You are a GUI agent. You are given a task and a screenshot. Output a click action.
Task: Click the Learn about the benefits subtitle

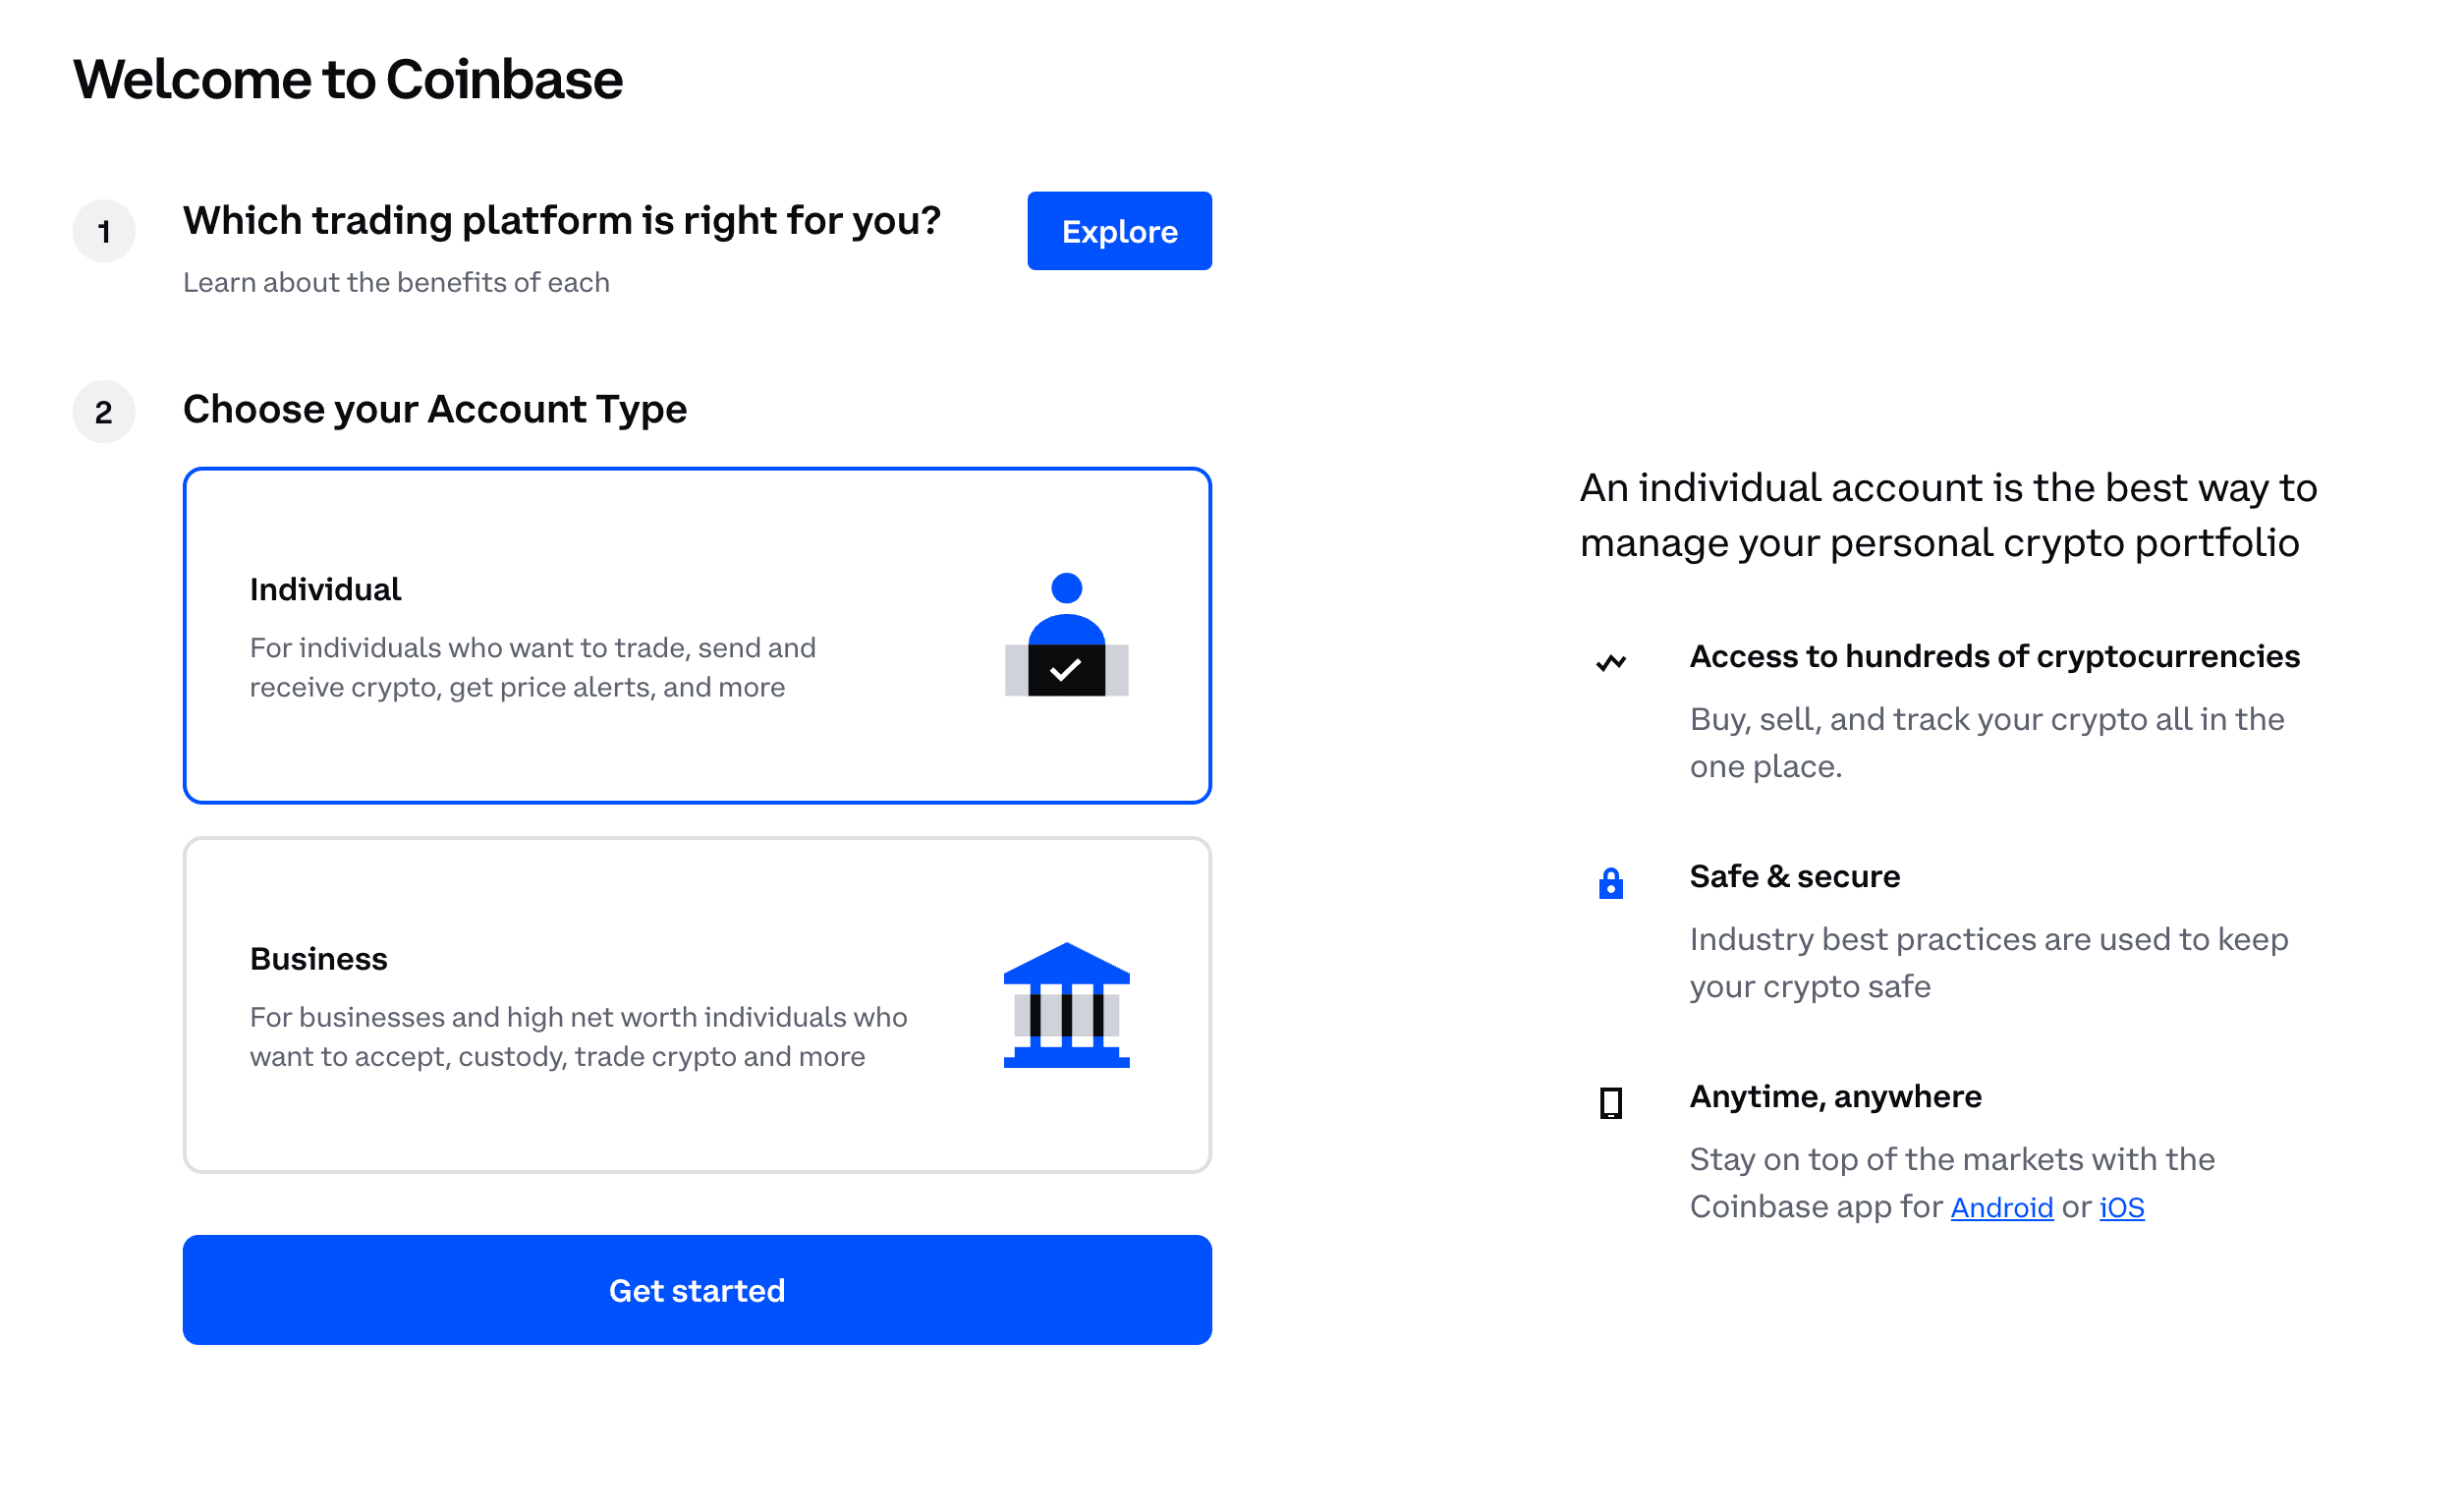(x=396, y=282)
